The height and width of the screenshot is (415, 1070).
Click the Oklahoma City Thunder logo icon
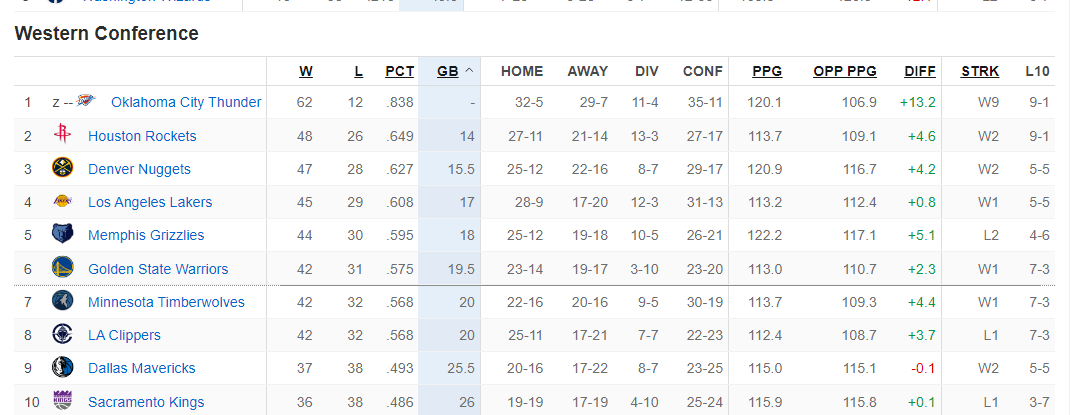[x=85, y=102]
